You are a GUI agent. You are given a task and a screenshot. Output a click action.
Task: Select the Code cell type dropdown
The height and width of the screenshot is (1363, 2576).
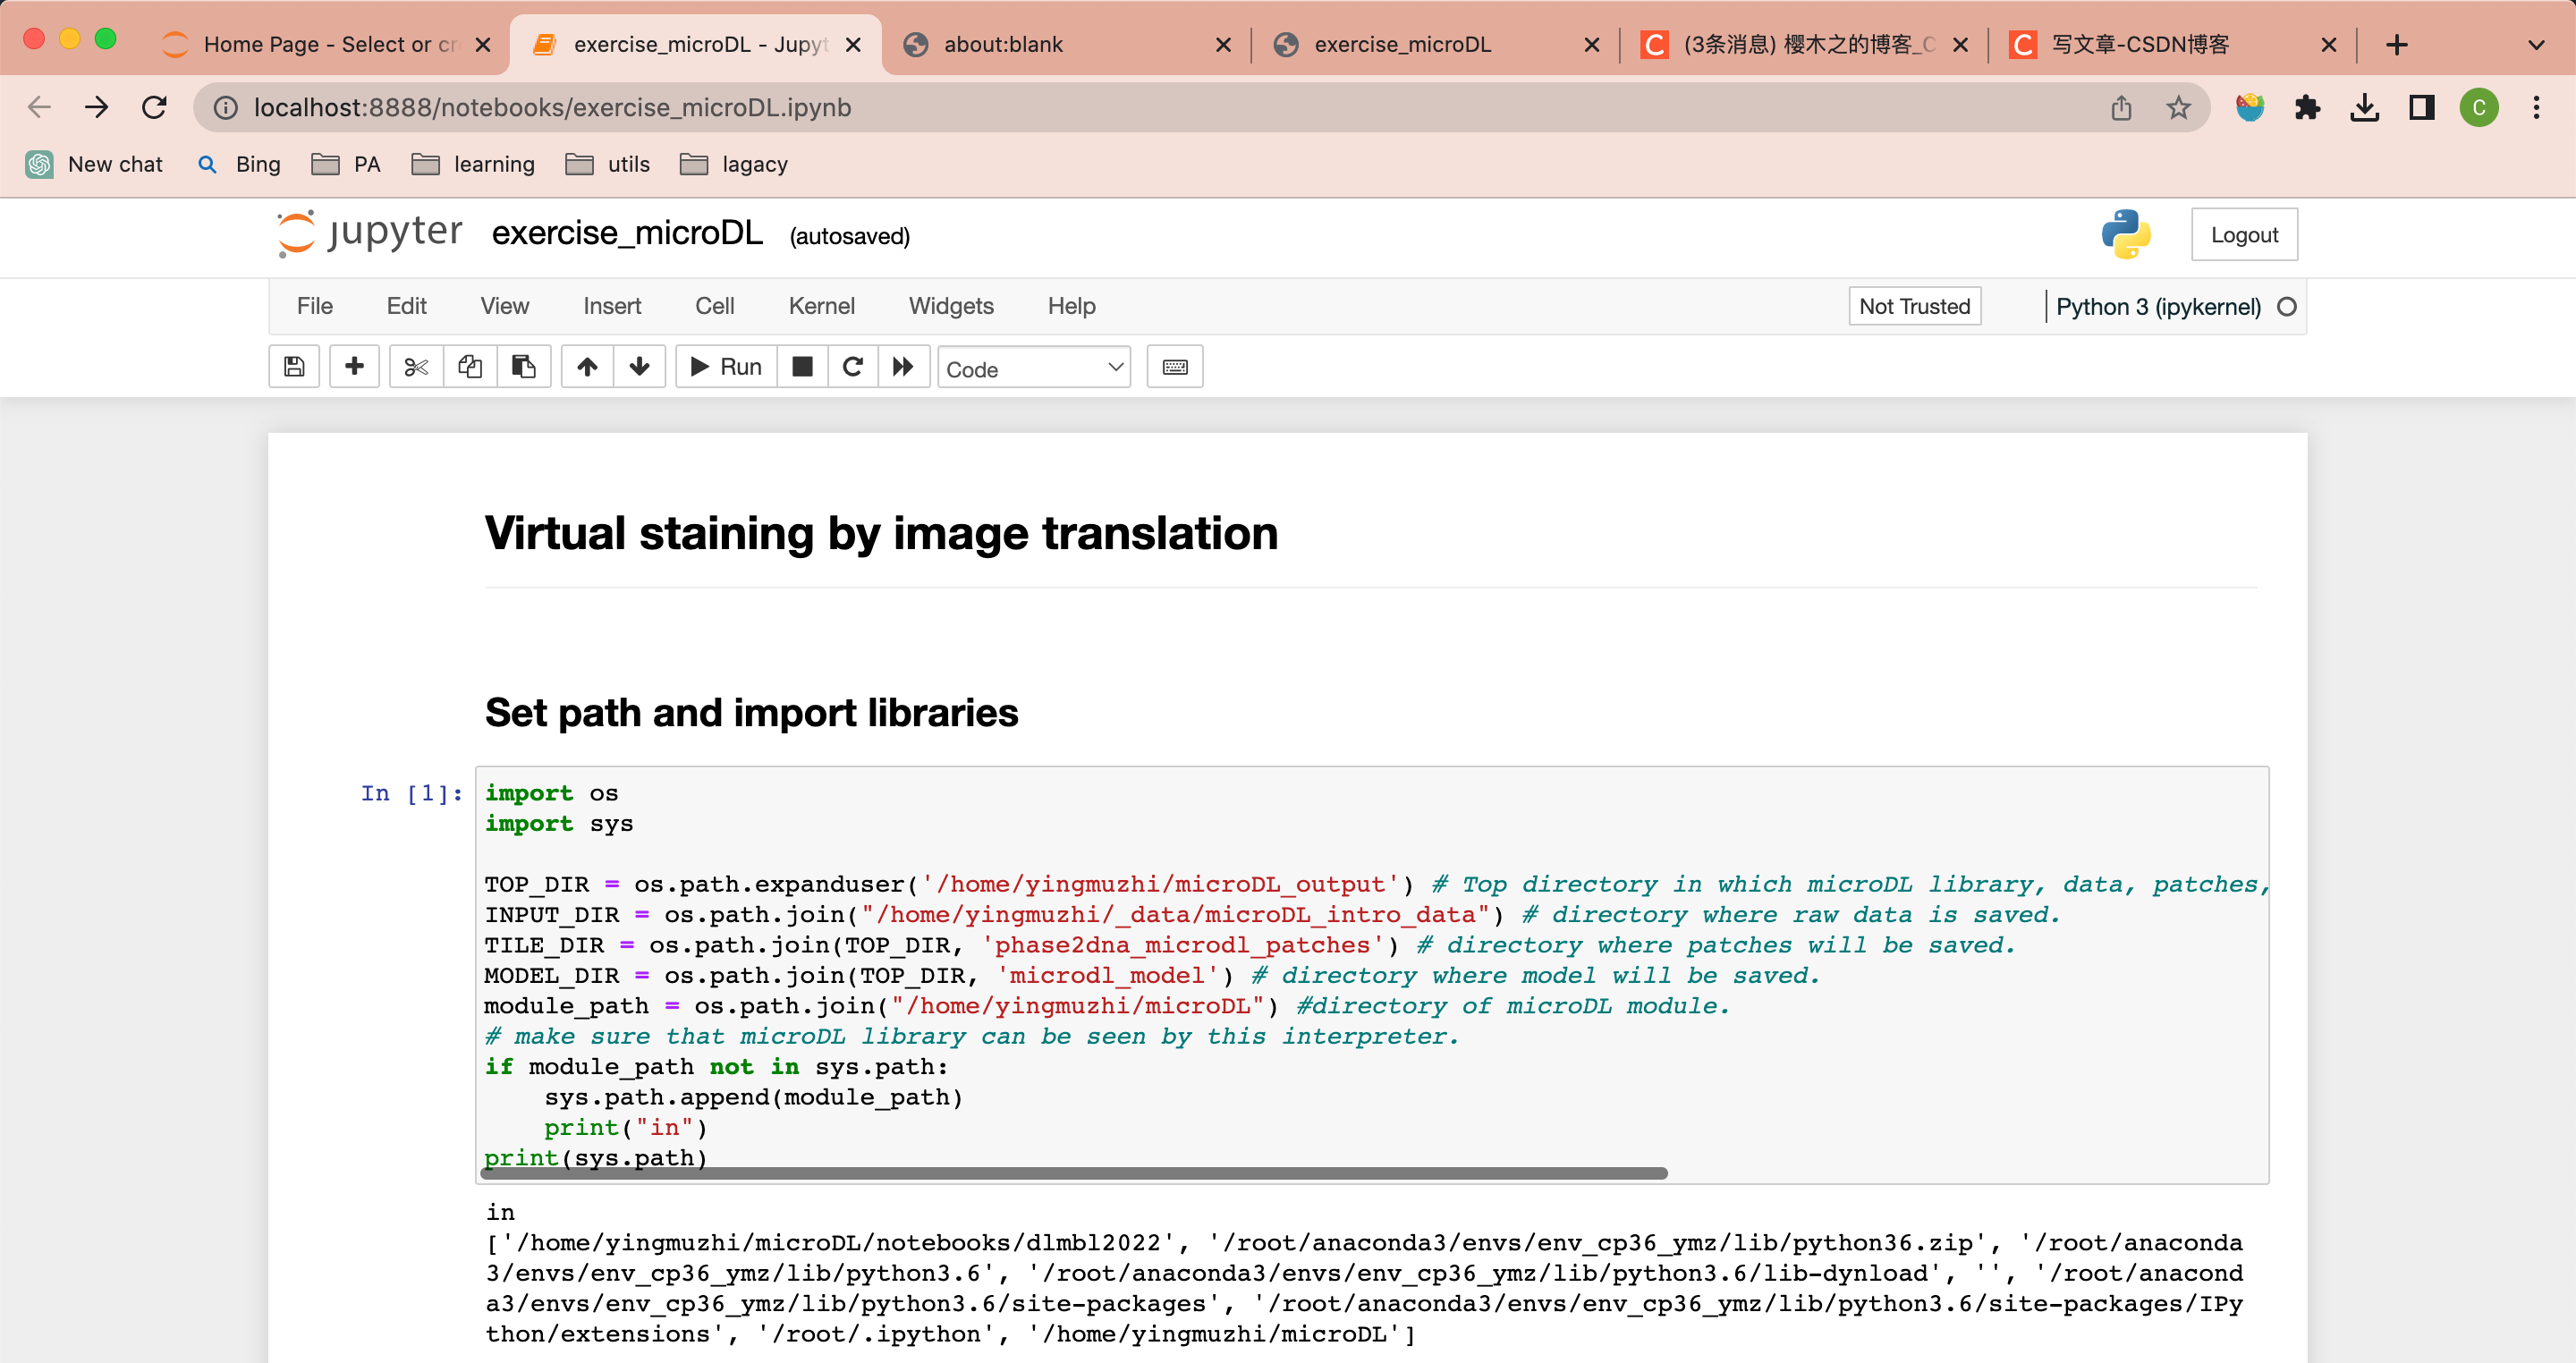tap(1030, 367)
